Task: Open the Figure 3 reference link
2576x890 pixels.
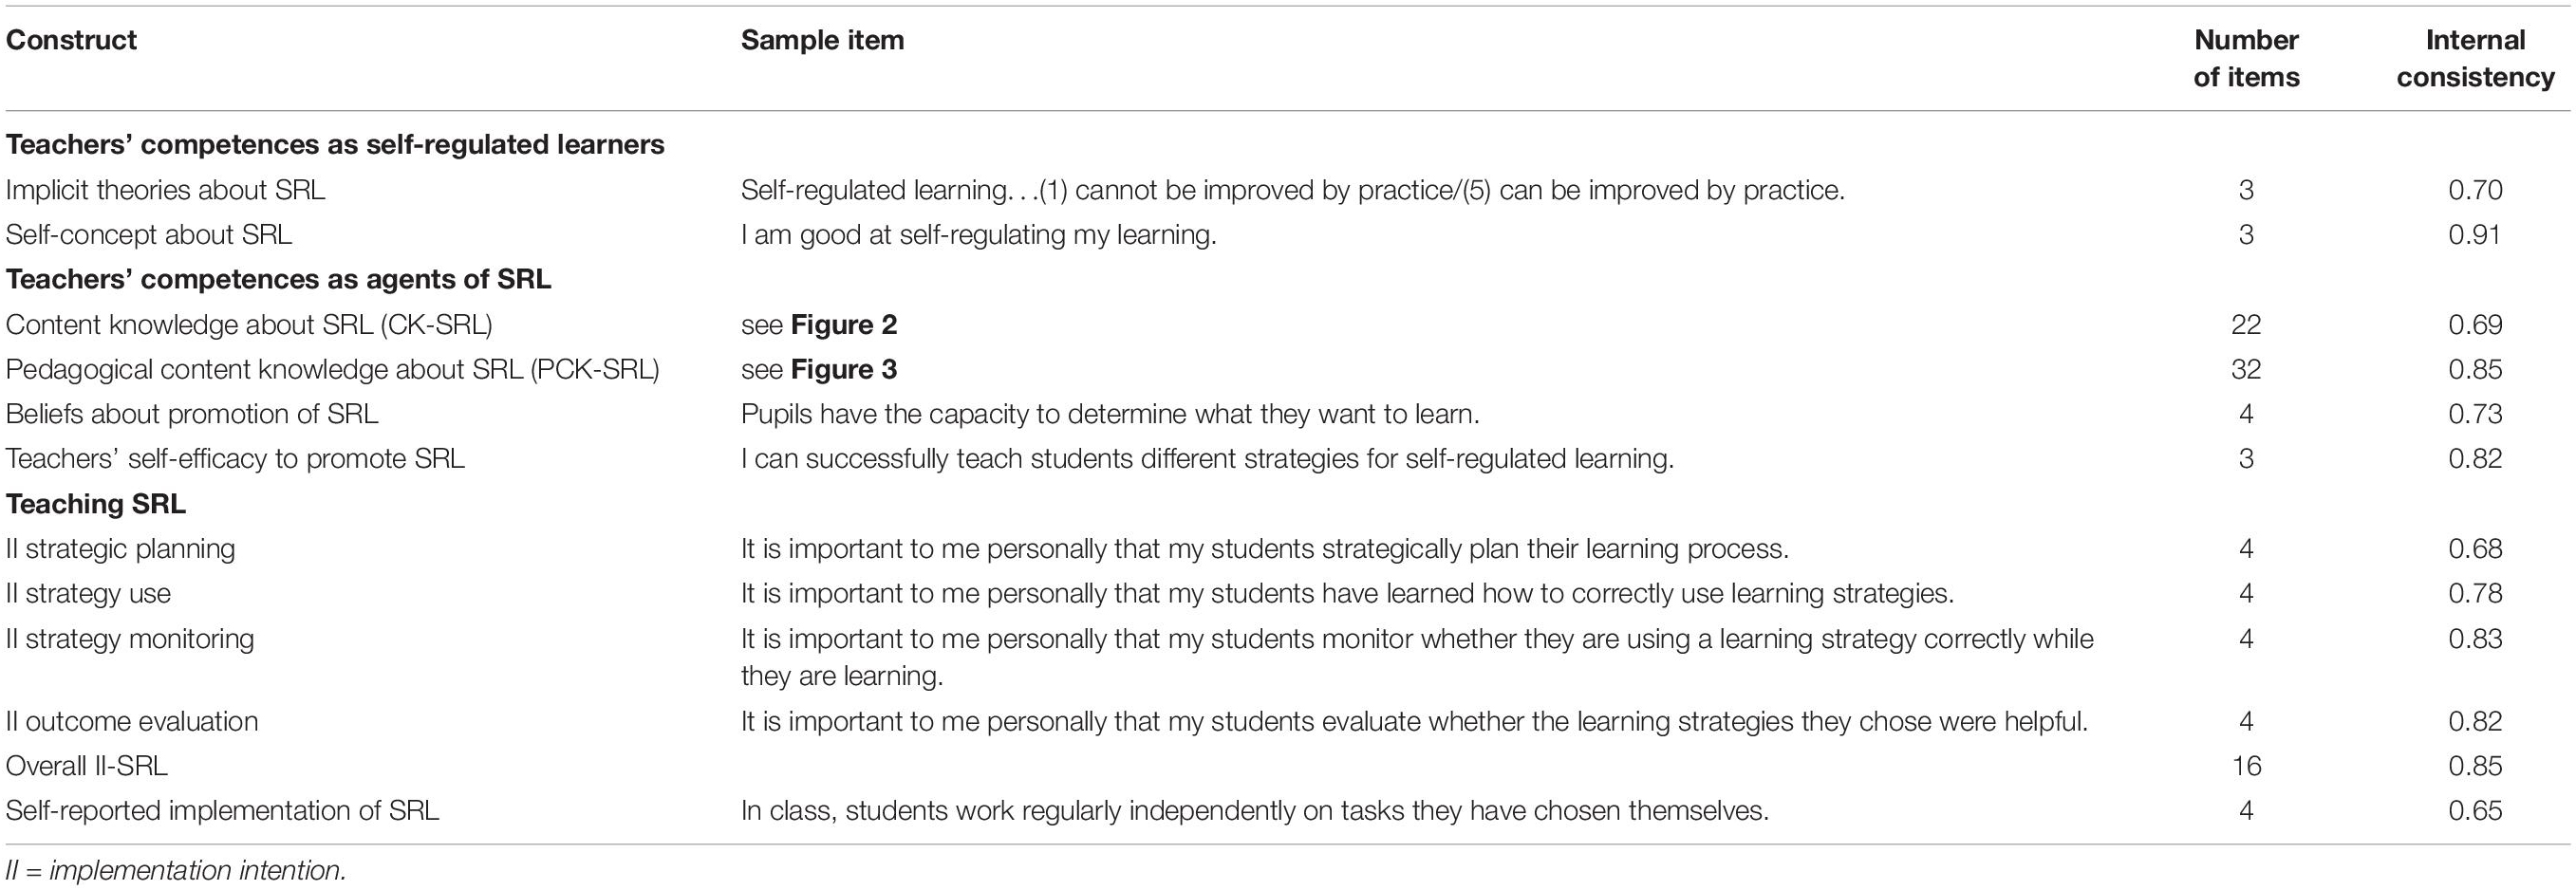Action: click(843, 370)
